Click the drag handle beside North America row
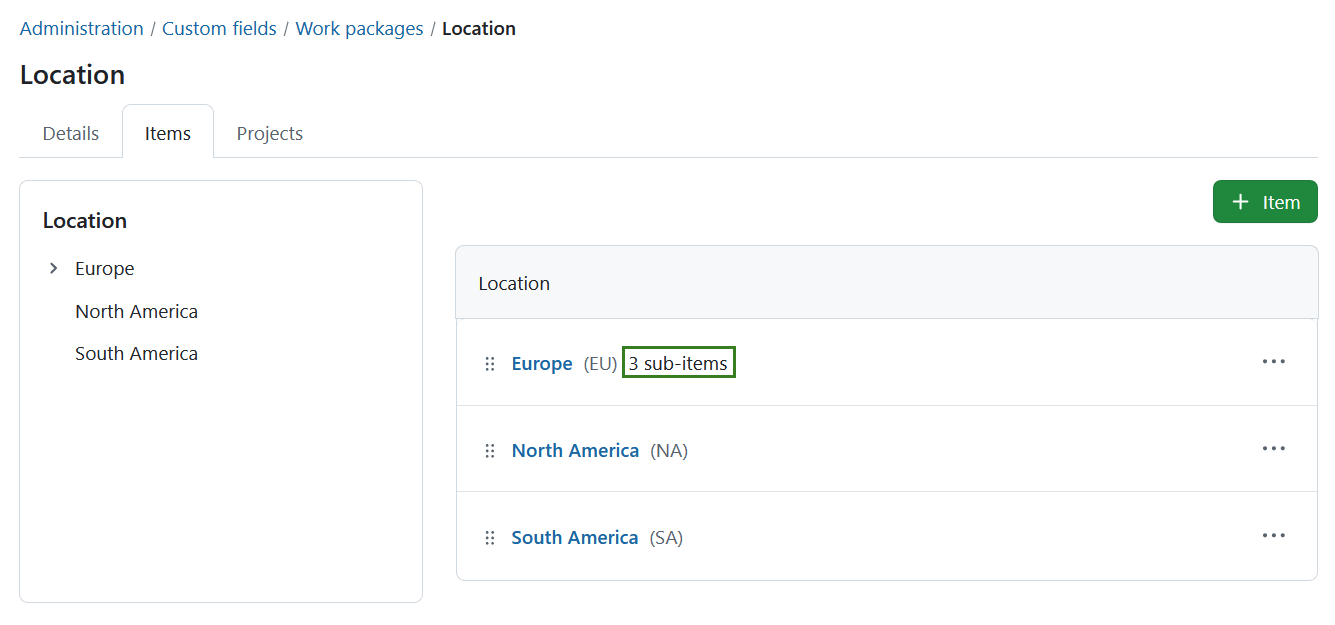Screen dimensions: 1335x625 tap(489, 450)
